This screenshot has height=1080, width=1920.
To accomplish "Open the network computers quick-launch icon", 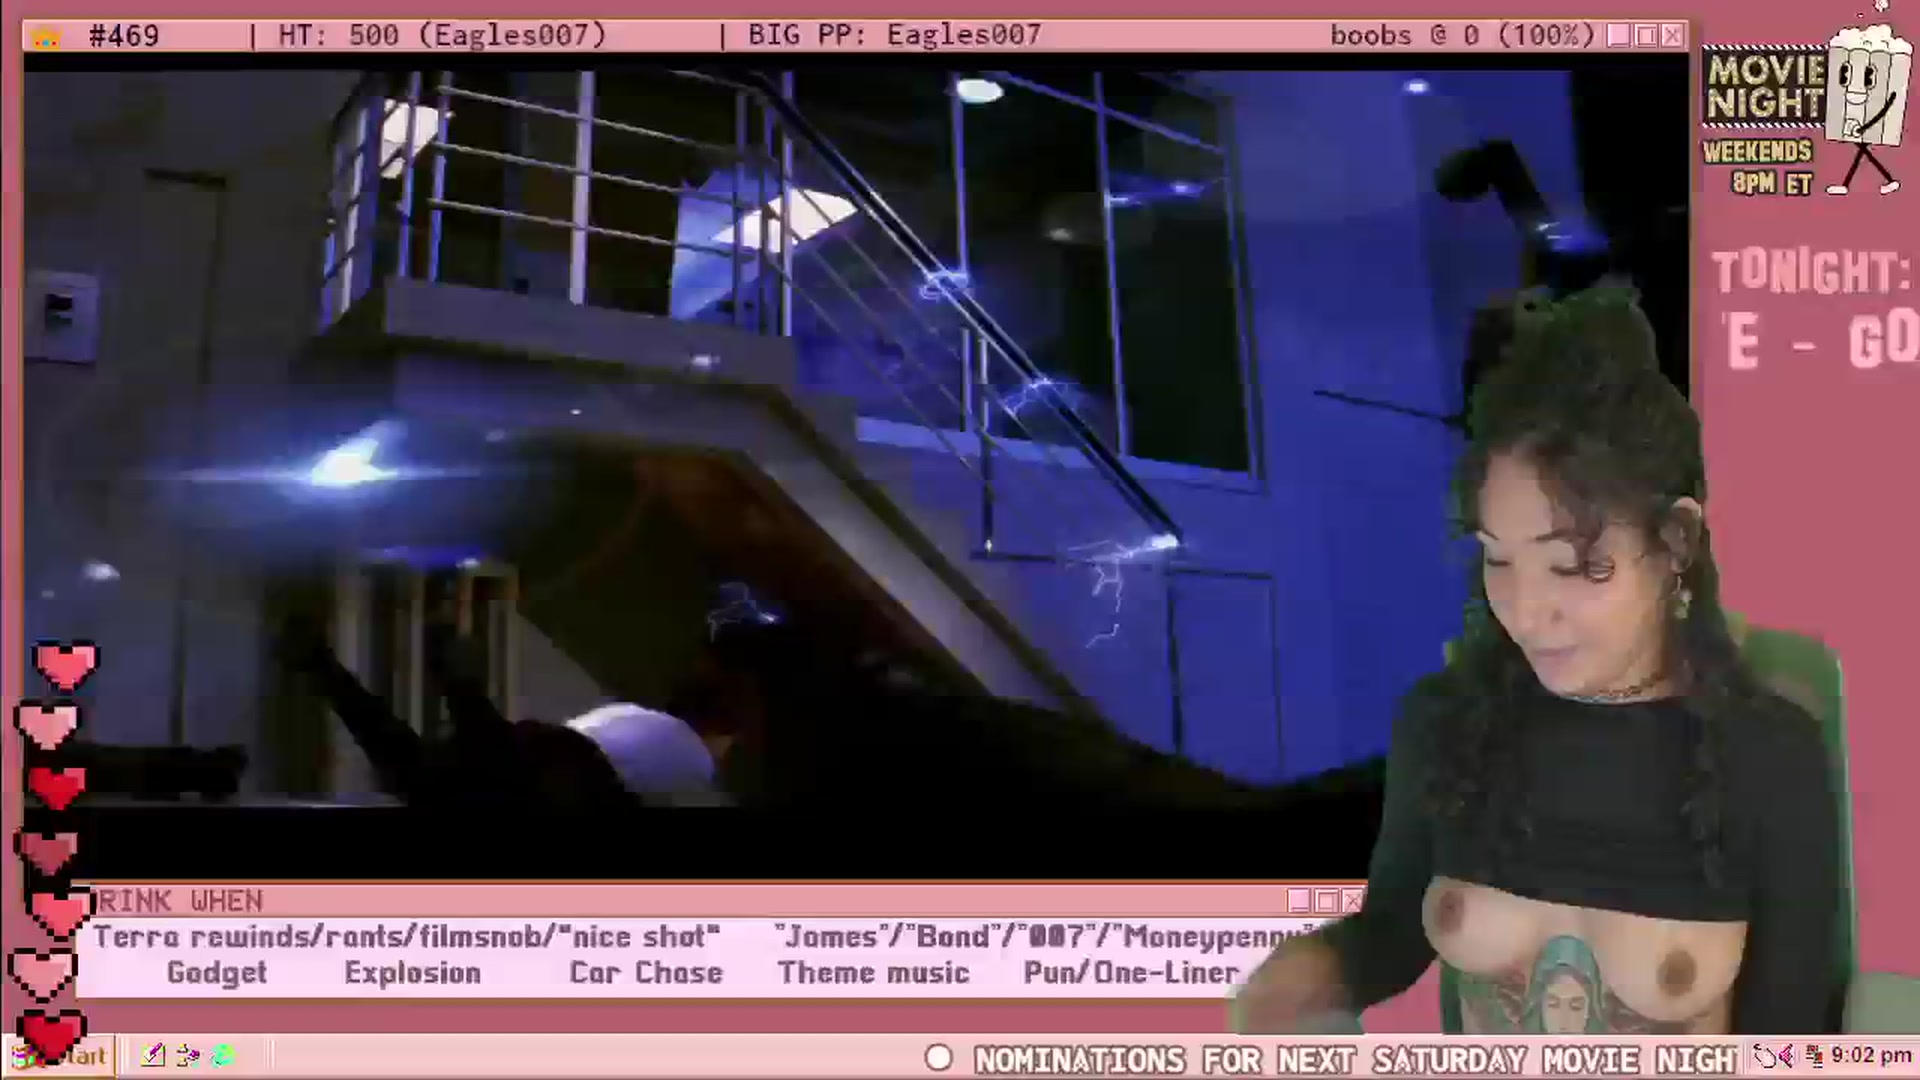I will (x=188, y=1055).
